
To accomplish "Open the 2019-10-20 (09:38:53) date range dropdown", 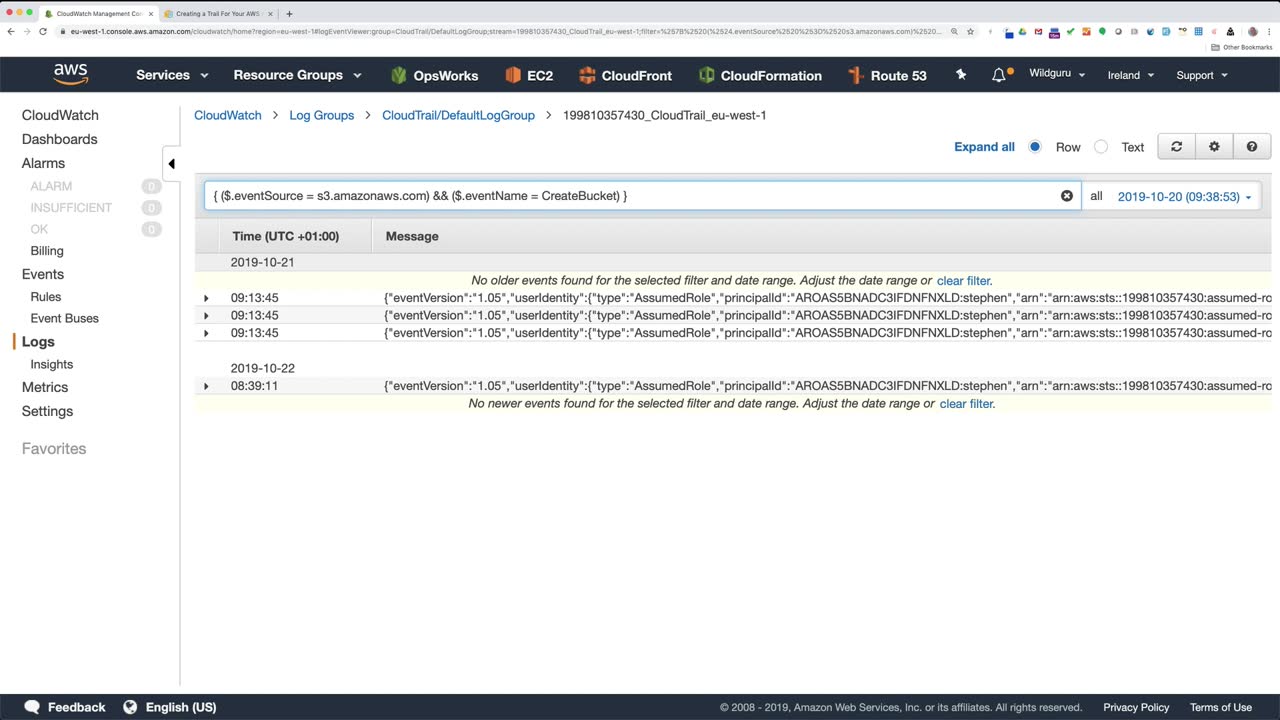I will pos(1184,197).
